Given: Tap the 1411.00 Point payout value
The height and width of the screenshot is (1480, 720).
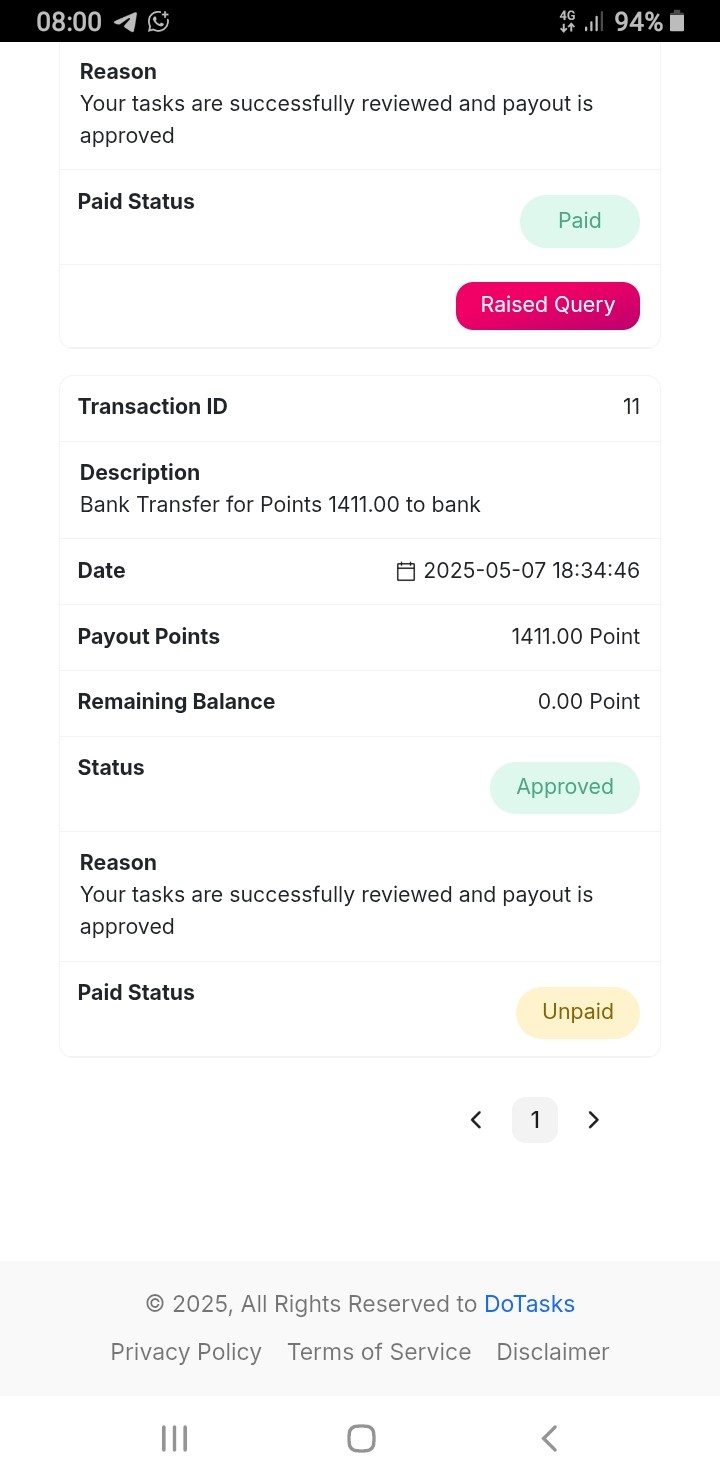Looking at the screenshot, I should click(575, 637).
